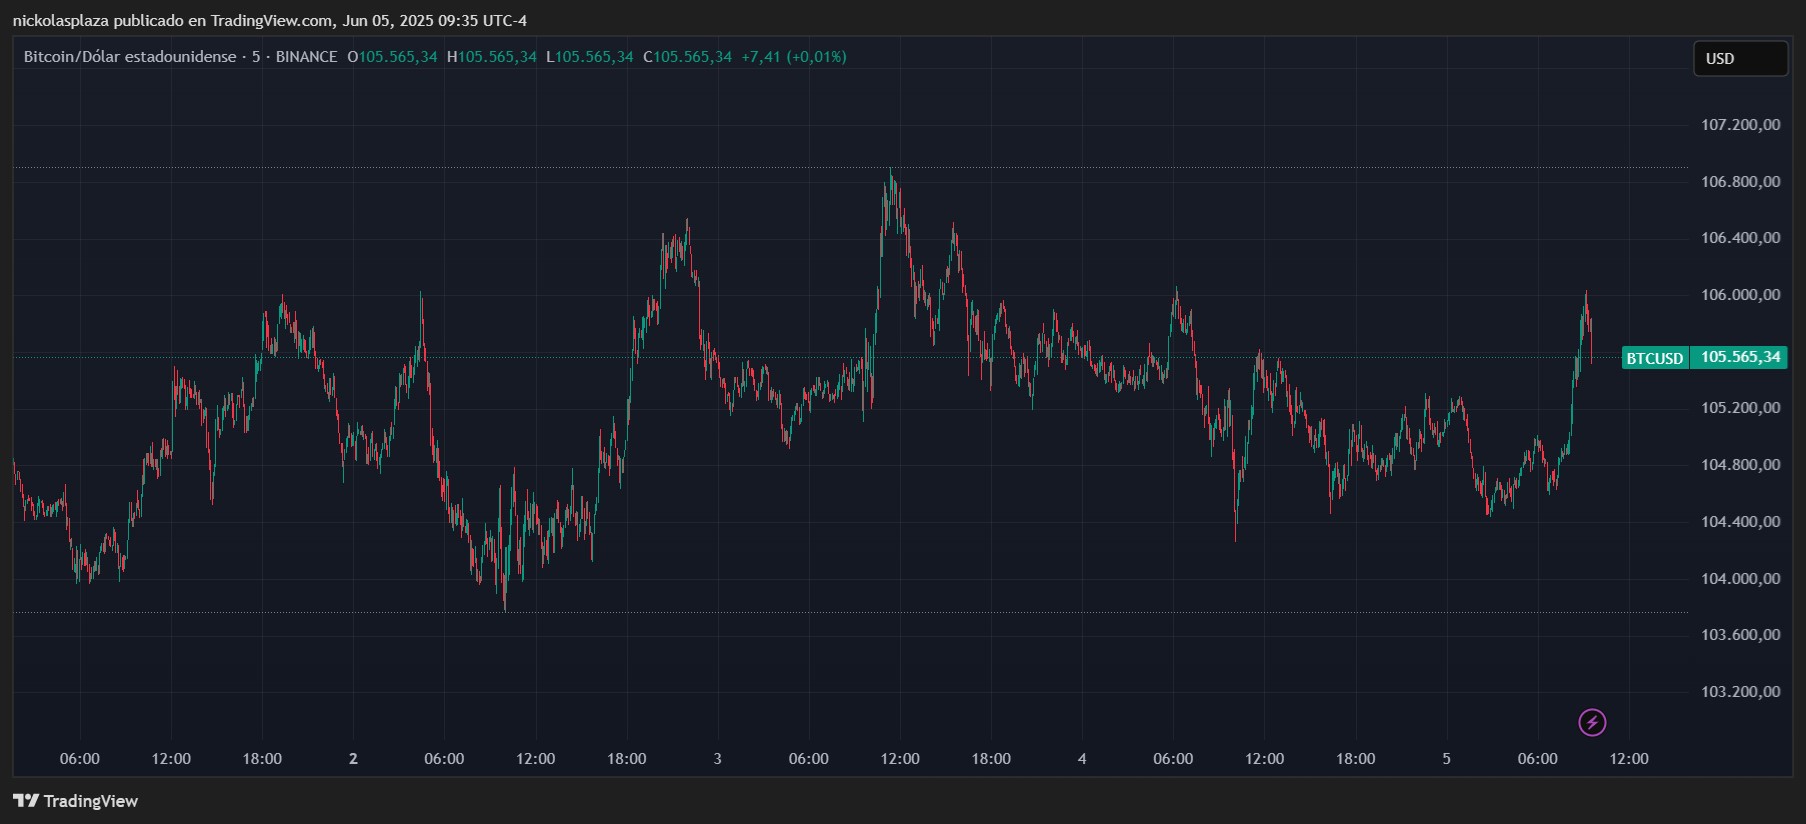The height and width of the screenshot is (824, 1806).
Task: Click the highest candle peak near 106.800
Action: pyautogui.click(x=891, y=174)
